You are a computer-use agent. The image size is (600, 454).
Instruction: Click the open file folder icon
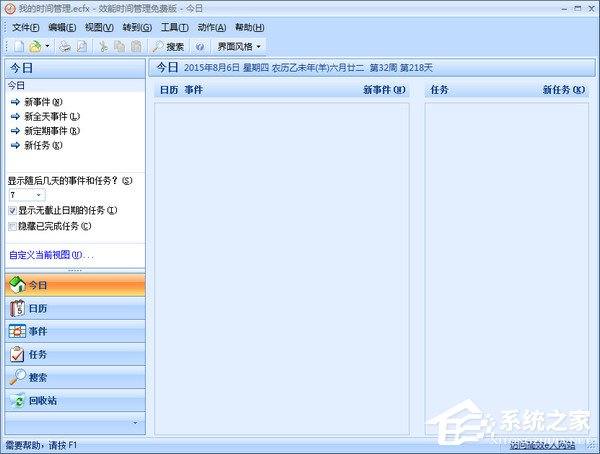tap(35, 47)
